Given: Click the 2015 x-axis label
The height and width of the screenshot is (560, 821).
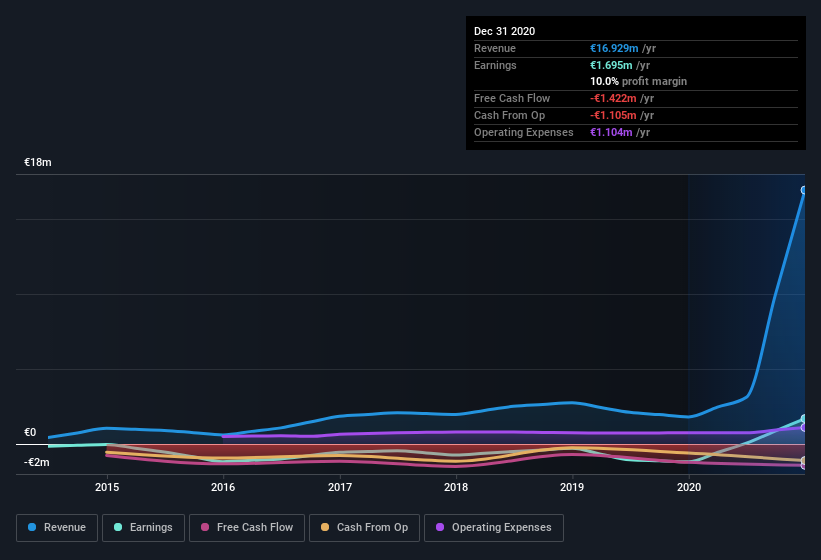Looking at the screenshot, I should pyautogui.click(x=107, y=487).
